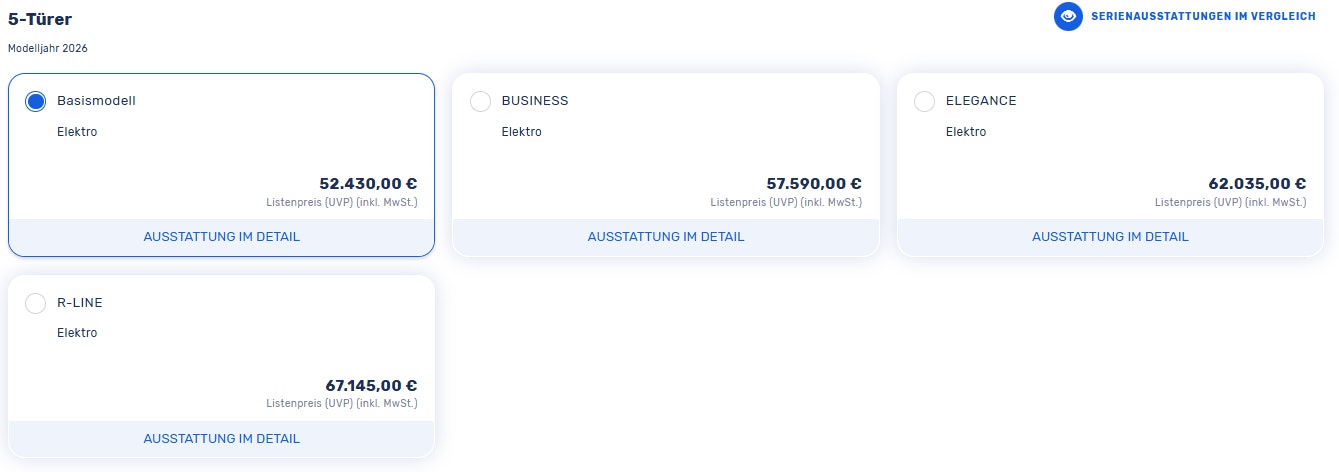Click the Modelljahr 2026 label
The image size is (1339, 472).
(54, 48)
